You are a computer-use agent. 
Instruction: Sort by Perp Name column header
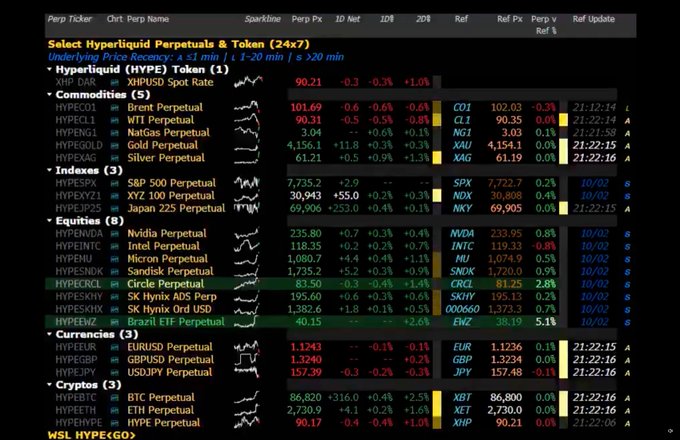click(x=148, y=19)
